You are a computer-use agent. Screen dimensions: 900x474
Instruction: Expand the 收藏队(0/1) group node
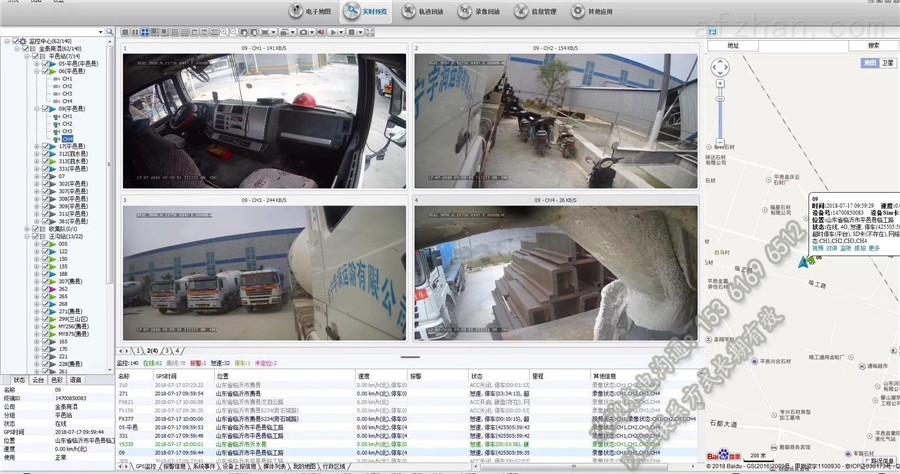tap(26, 228)
